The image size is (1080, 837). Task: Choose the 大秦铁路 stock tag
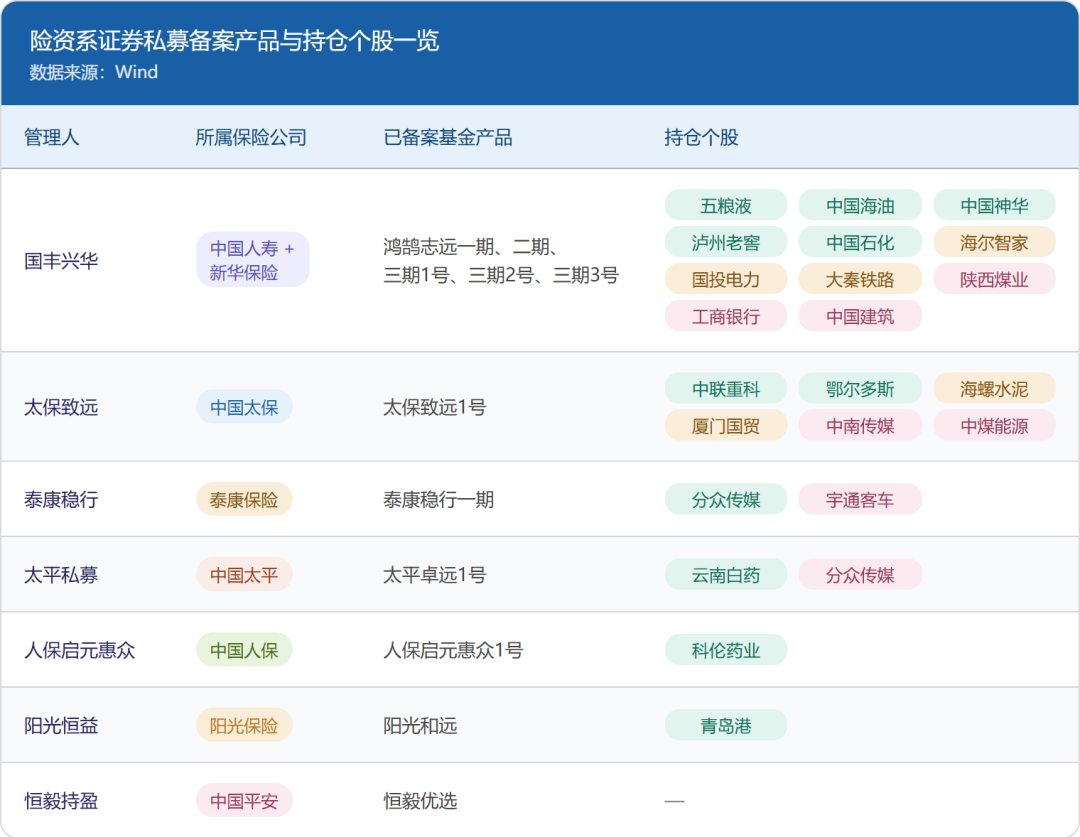(860, 279)
